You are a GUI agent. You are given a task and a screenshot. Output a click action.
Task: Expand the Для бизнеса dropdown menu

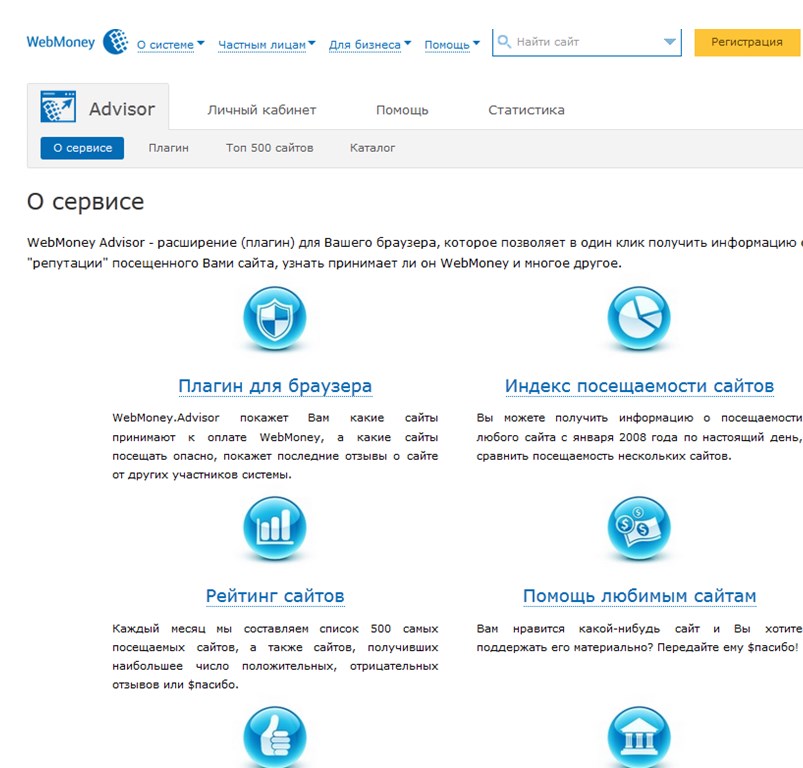(370, 44)
